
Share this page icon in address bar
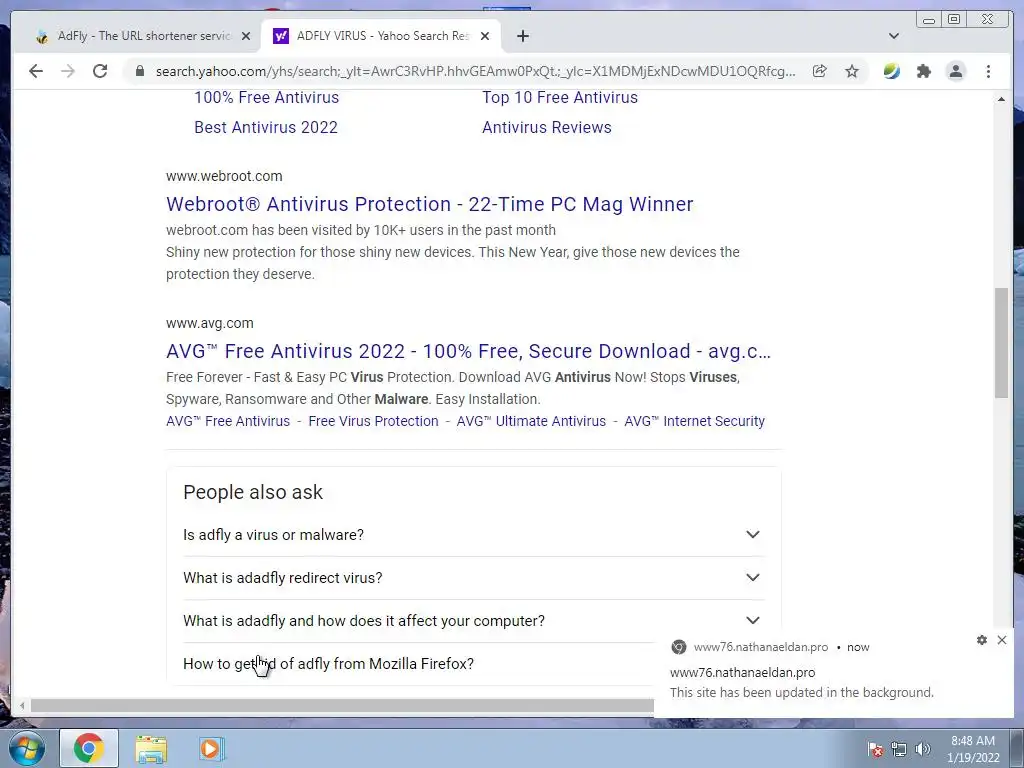pyautogui.click(x=820, y=71)
